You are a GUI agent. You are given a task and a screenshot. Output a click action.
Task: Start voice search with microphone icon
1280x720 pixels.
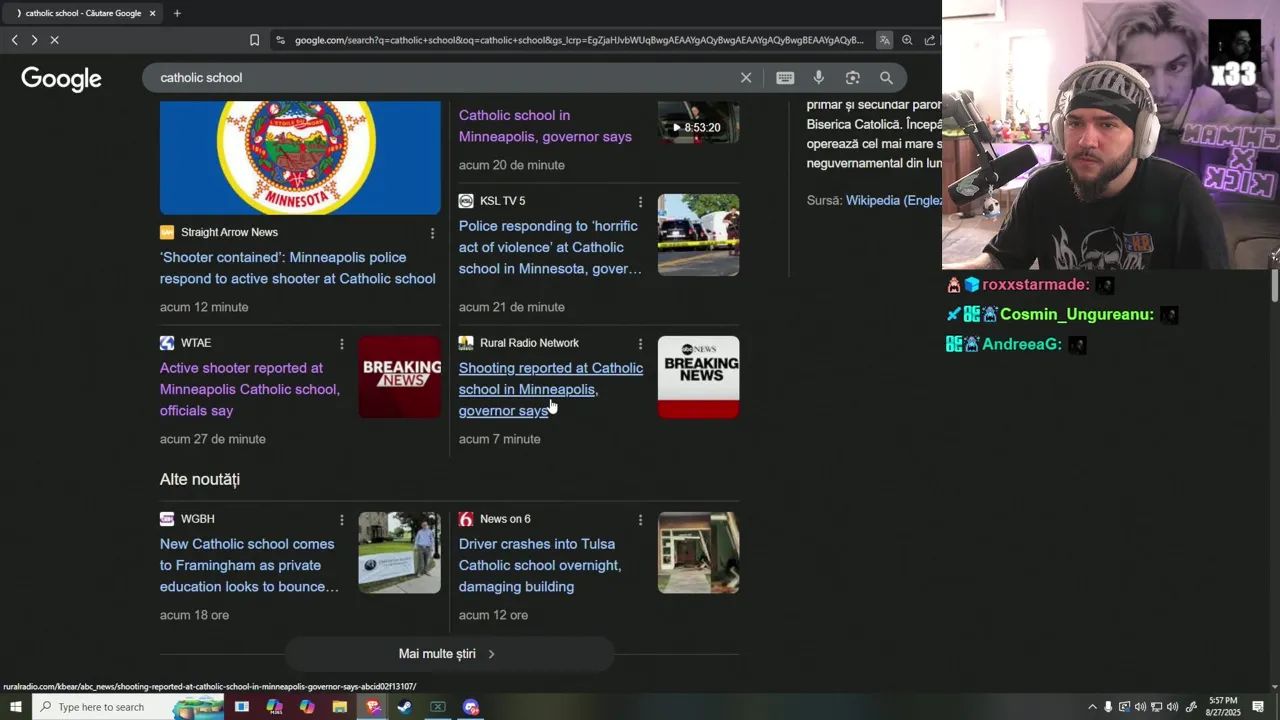[x=819, y=78]
